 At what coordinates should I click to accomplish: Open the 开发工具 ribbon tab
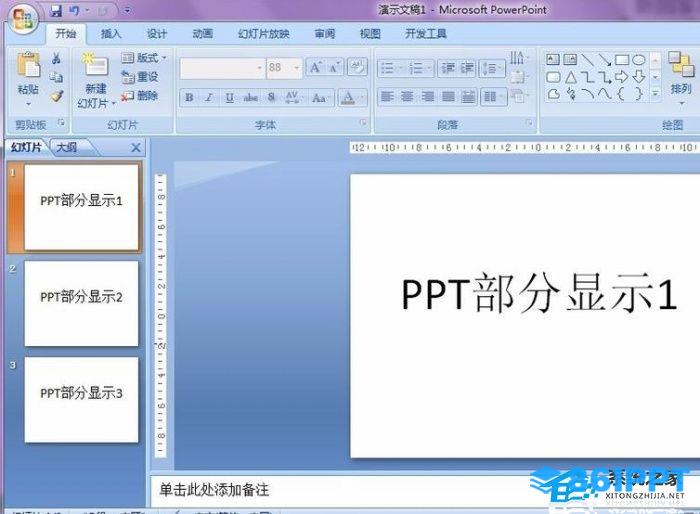point(425,33)
